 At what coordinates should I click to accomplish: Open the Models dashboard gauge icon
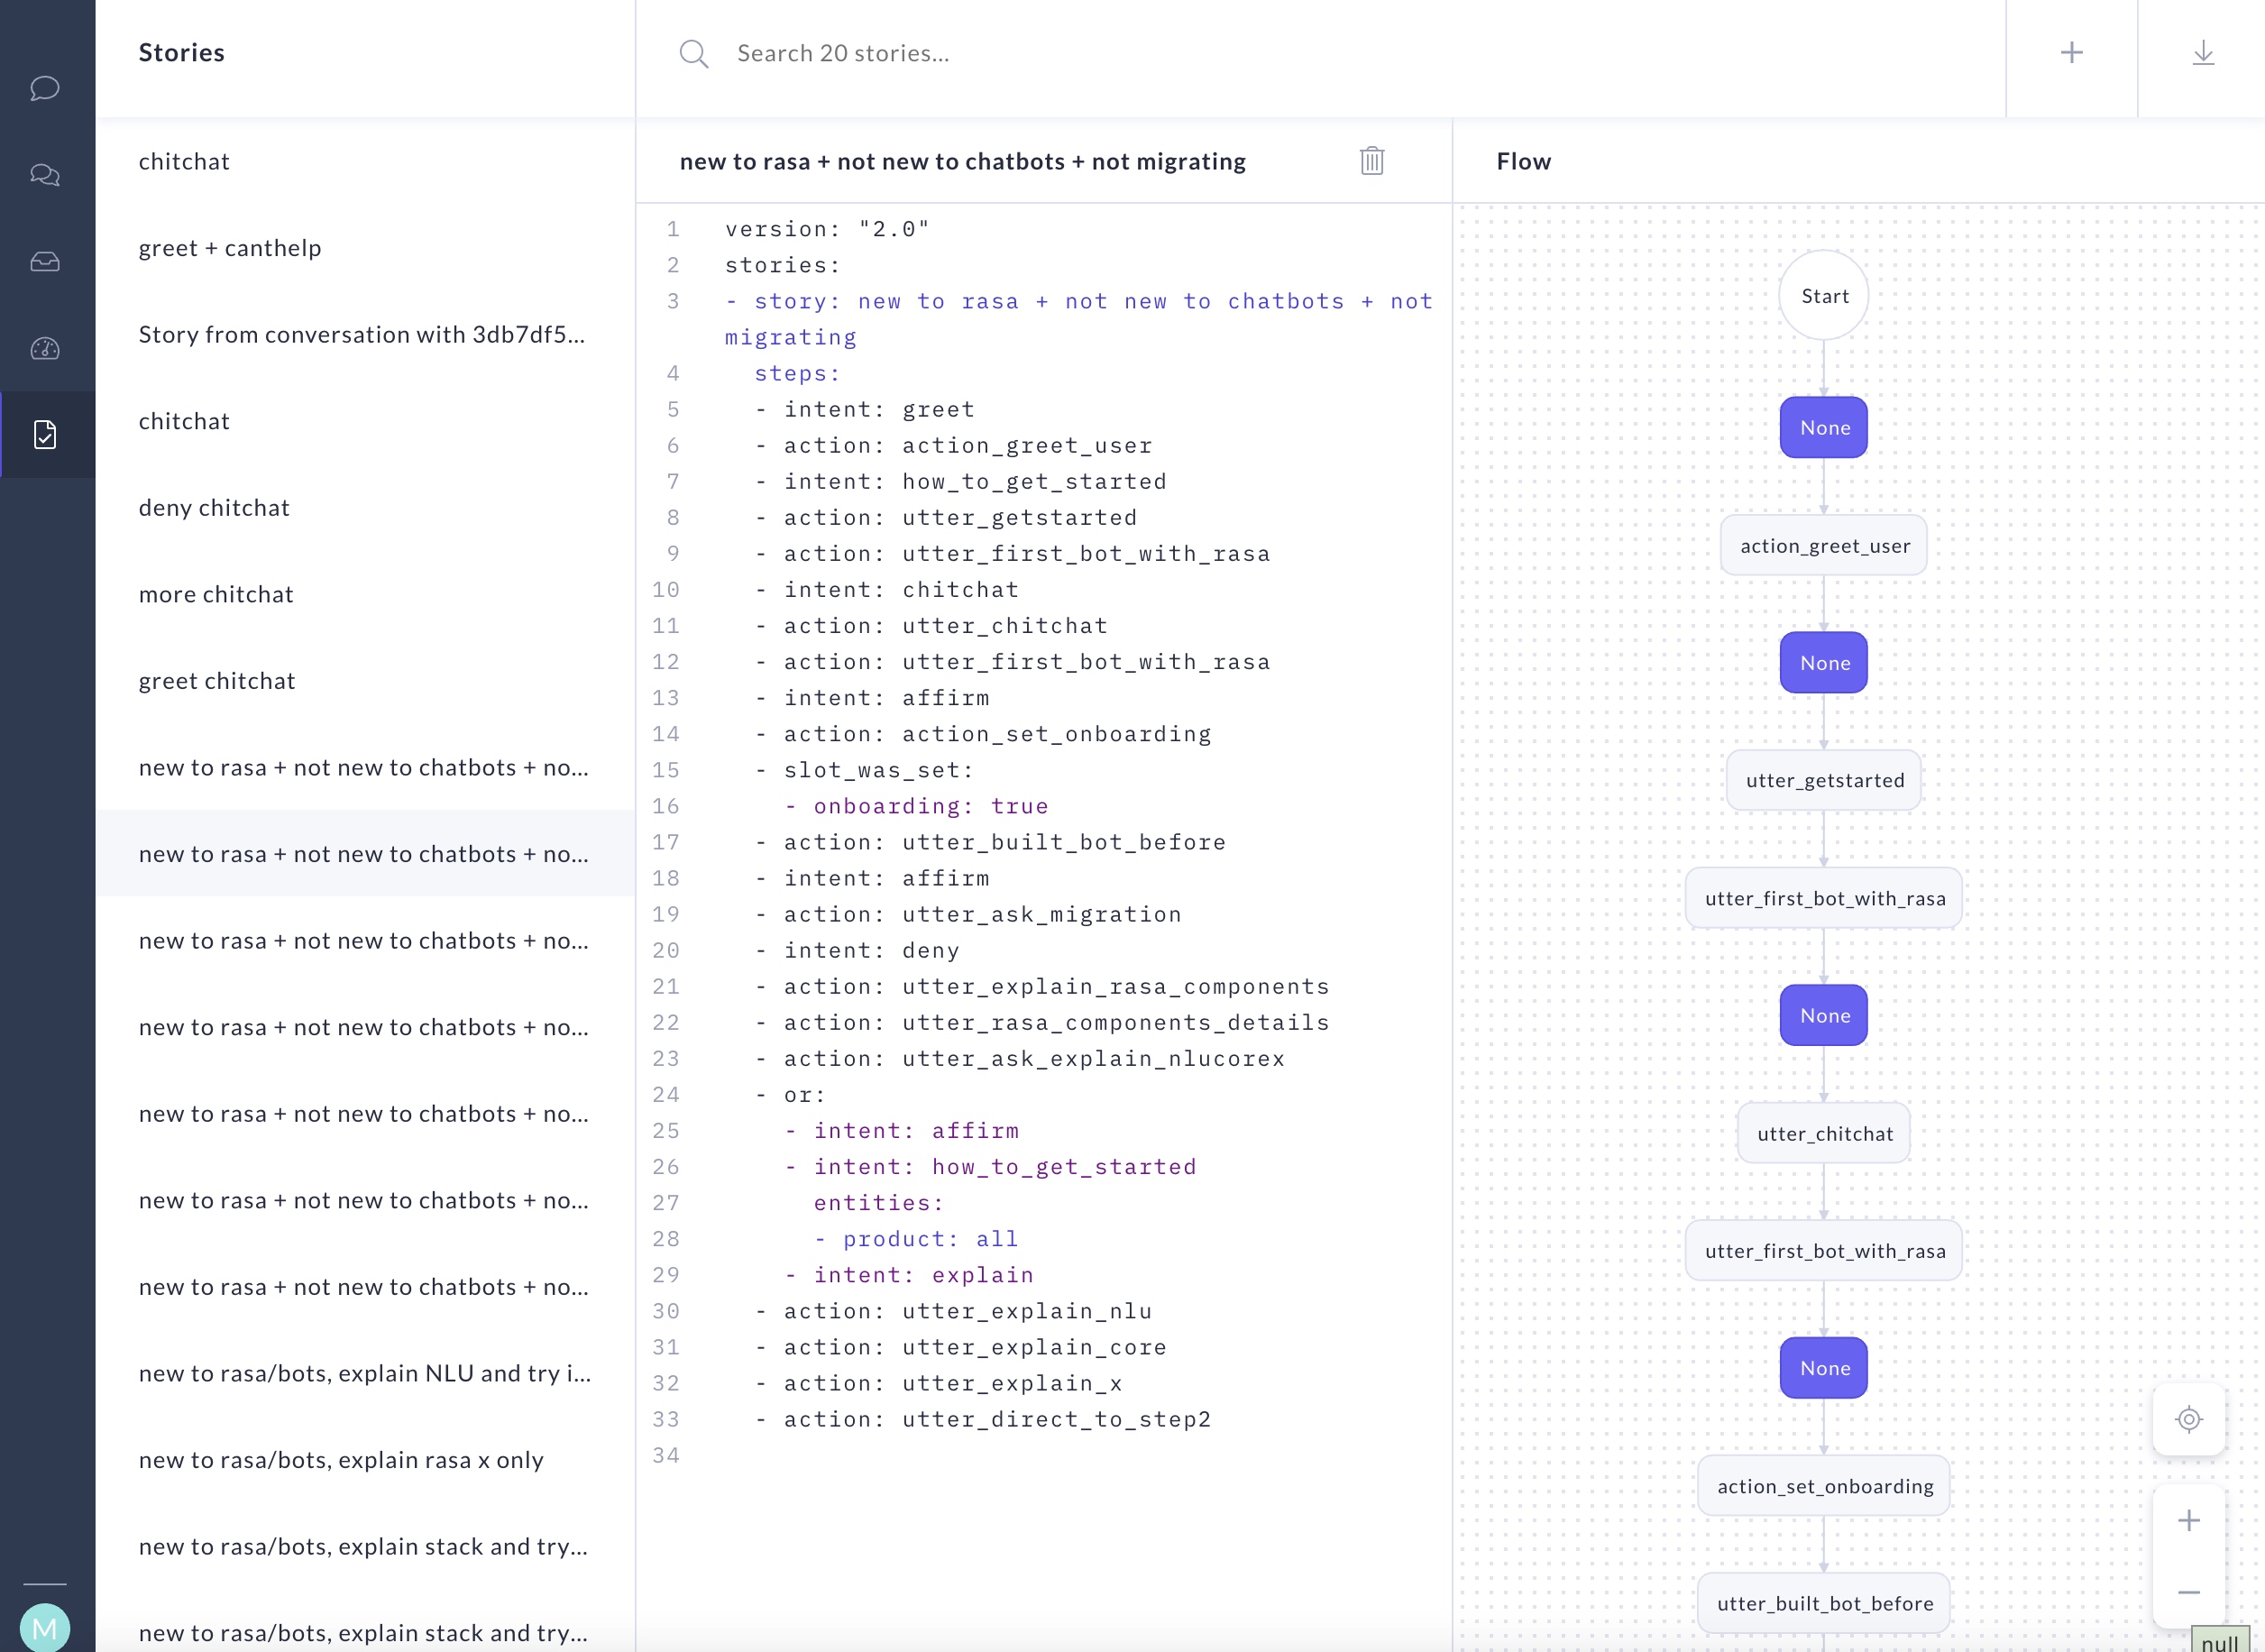point(45,348)
